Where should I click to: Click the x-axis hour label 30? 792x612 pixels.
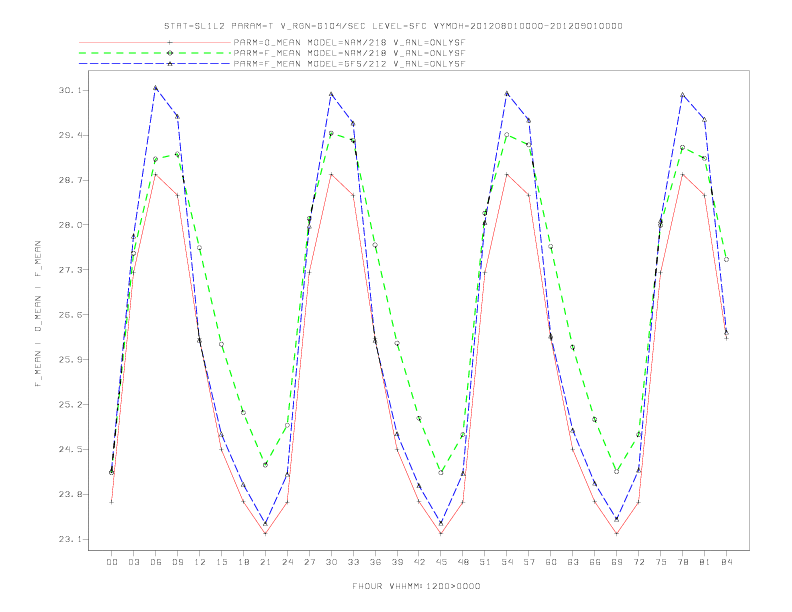pos(331,562)
